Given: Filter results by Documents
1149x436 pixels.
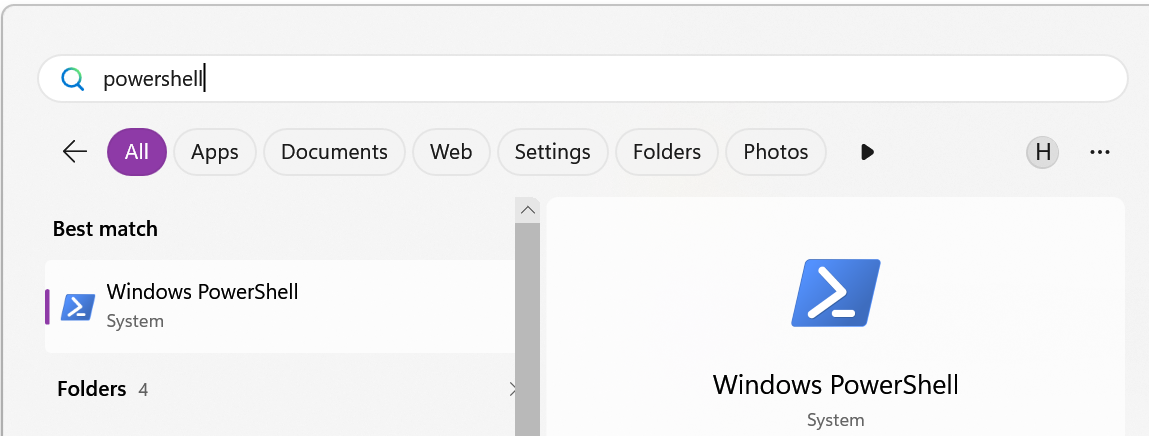Looking at the screenshot, I should (334, 152).
